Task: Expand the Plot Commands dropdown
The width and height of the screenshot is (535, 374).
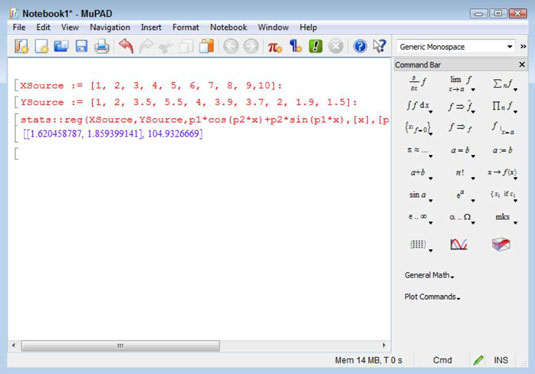Action: (432, 297)
